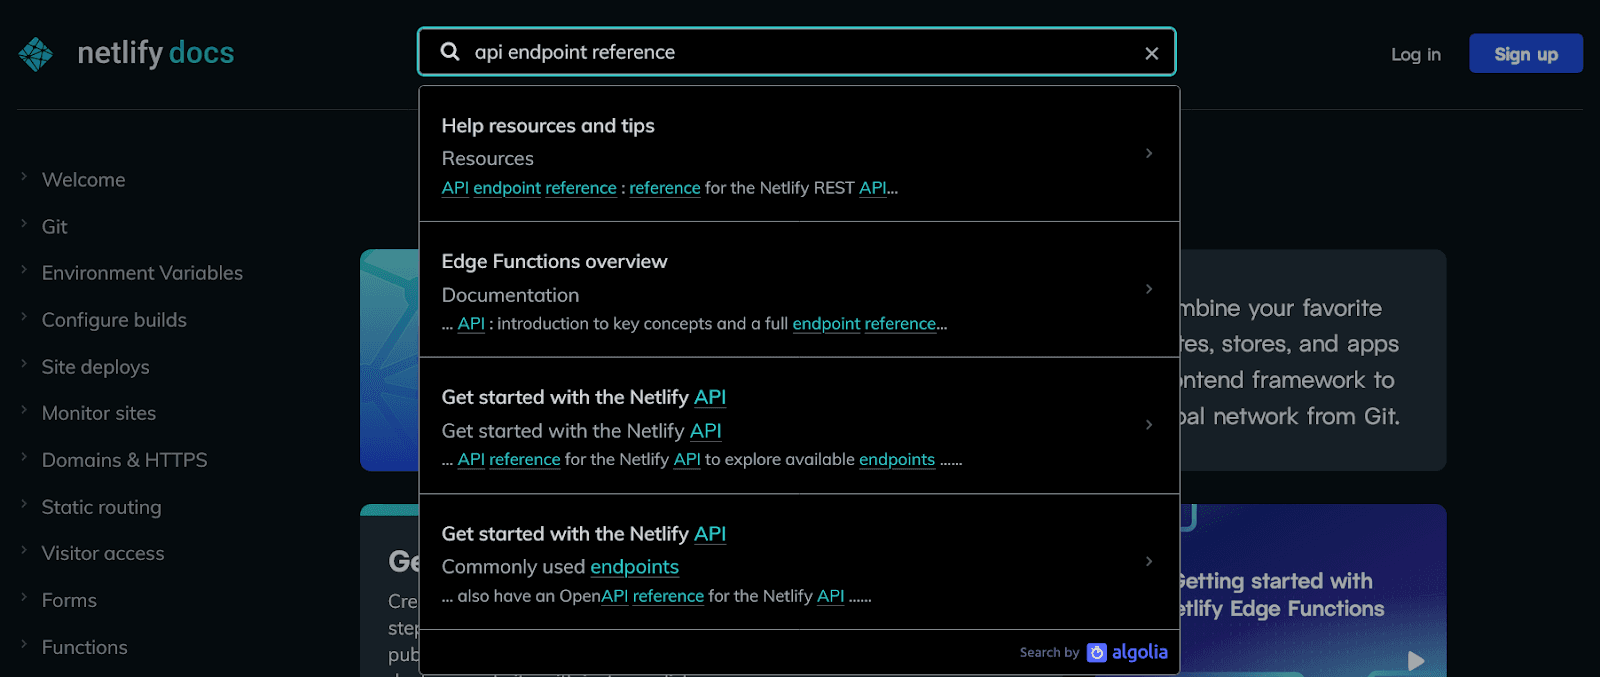
Task: Click chevron arrow on Help resources result
Action: (x=1149, y=153)
